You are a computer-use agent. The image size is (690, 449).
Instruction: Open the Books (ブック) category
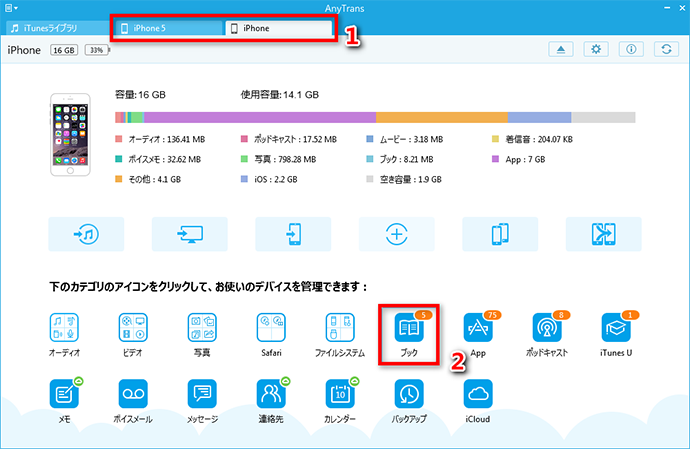409,328
